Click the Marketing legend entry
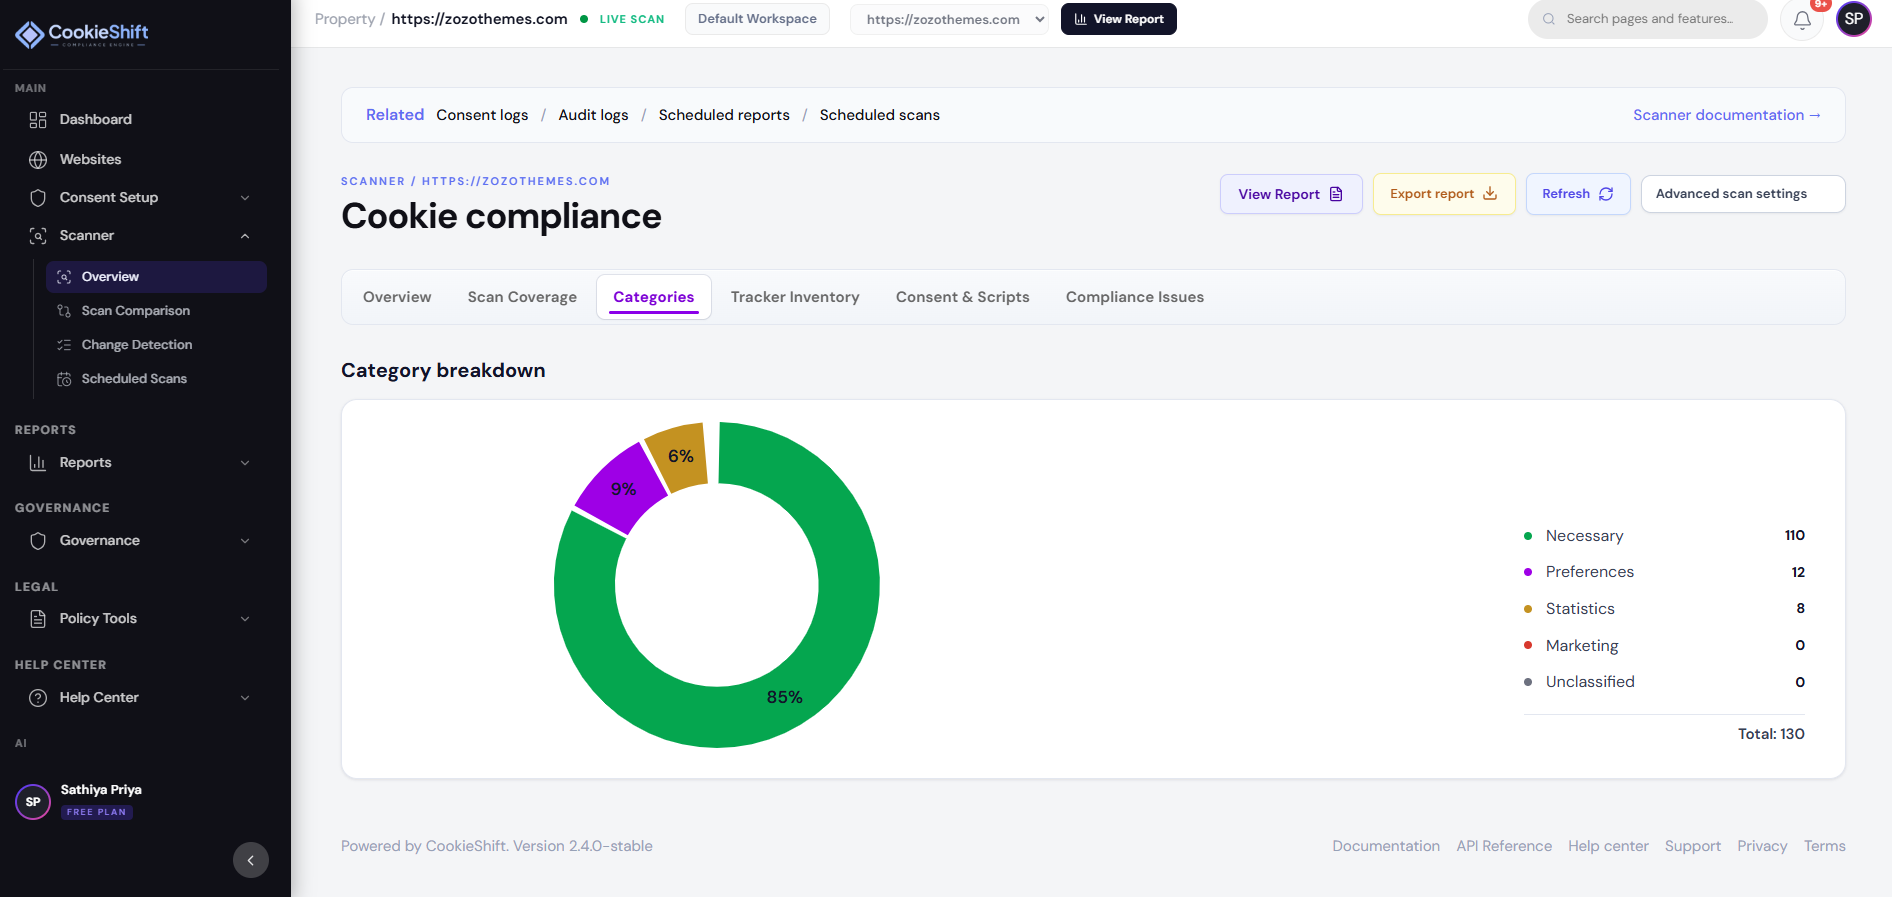This screenshot has height=897, width=1892. [1664, 646]
